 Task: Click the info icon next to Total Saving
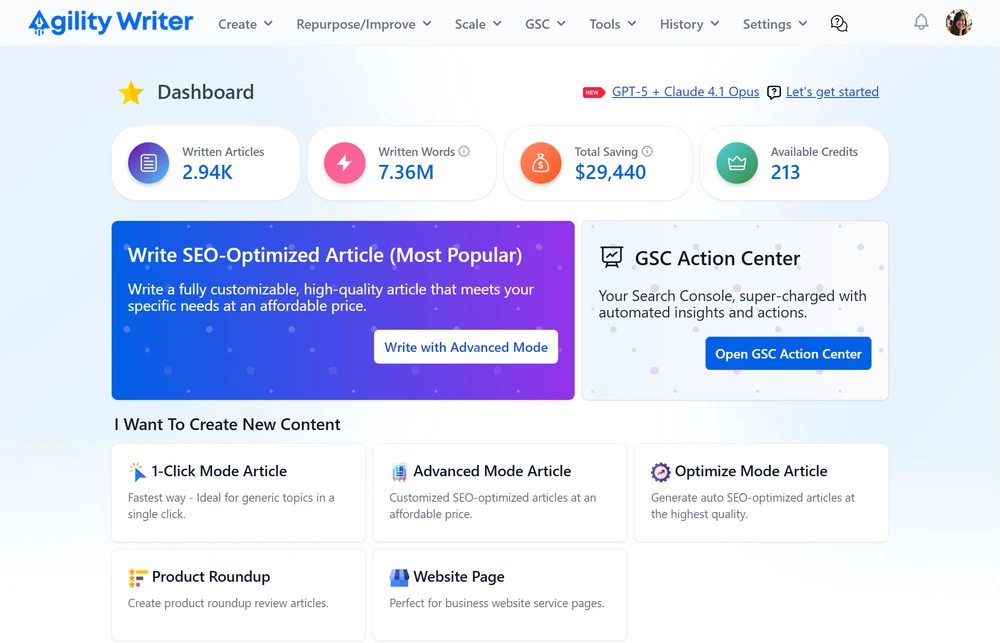tap(647, 151)
